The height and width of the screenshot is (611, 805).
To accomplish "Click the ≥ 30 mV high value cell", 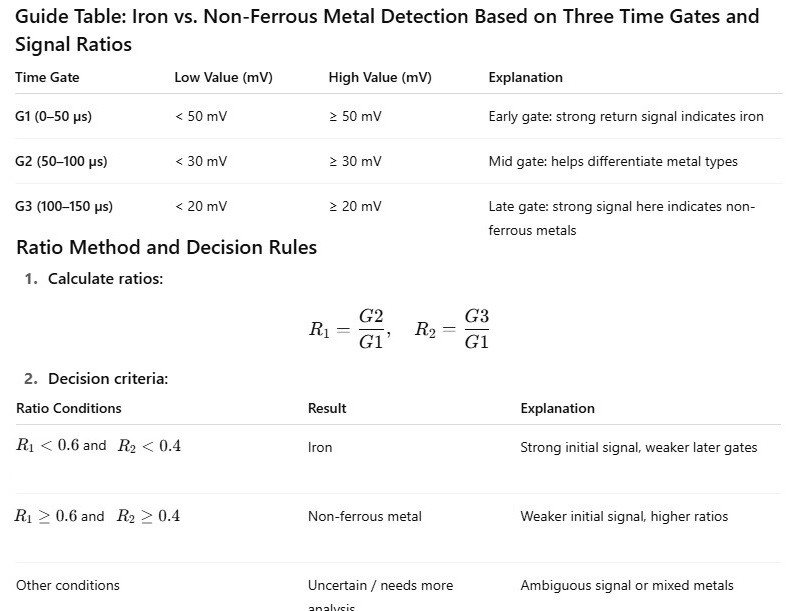I will pyautogui.click(x=355, y=161).
